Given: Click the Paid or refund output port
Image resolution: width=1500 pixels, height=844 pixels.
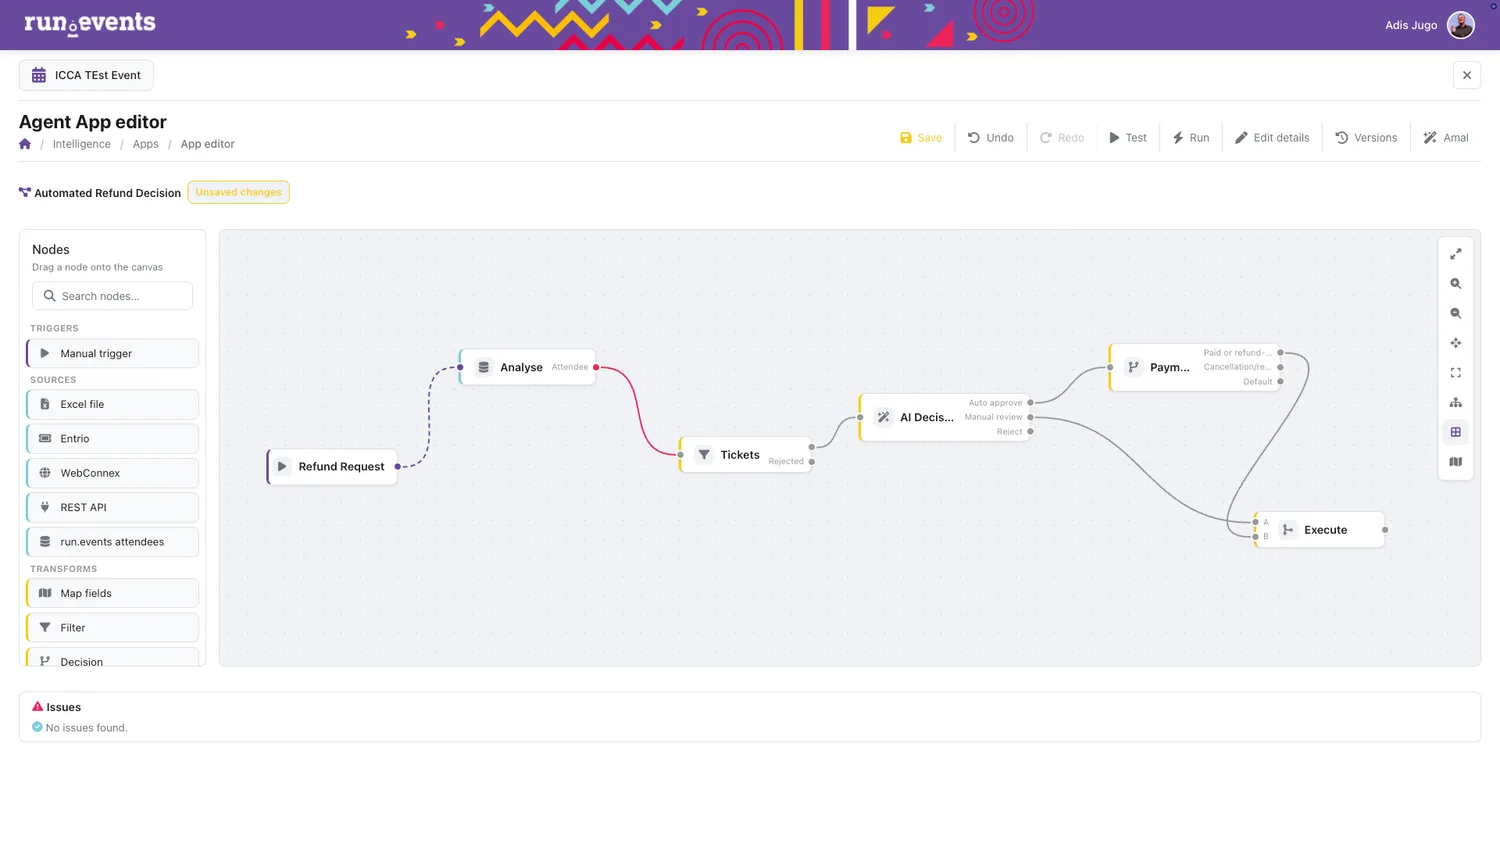Looking at the screenshot, I should point(1281,353).
